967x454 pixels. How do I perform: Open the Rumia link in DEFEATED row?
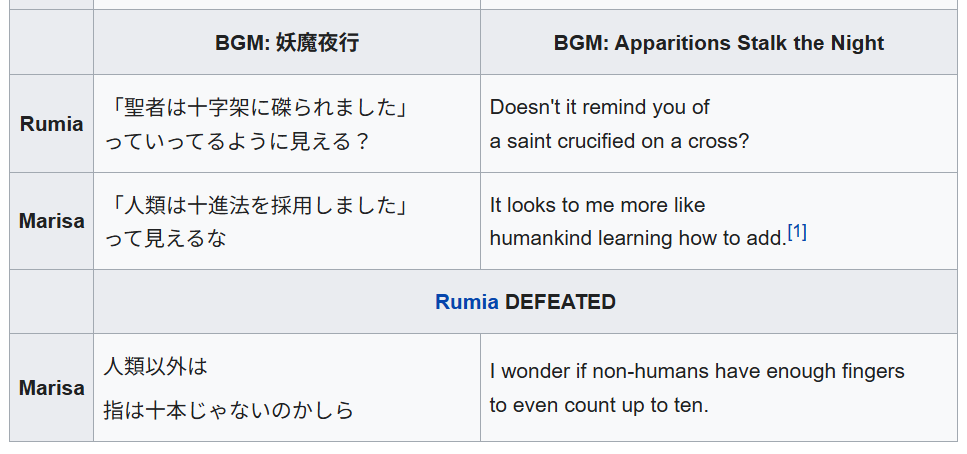click(x=467, y=302)
